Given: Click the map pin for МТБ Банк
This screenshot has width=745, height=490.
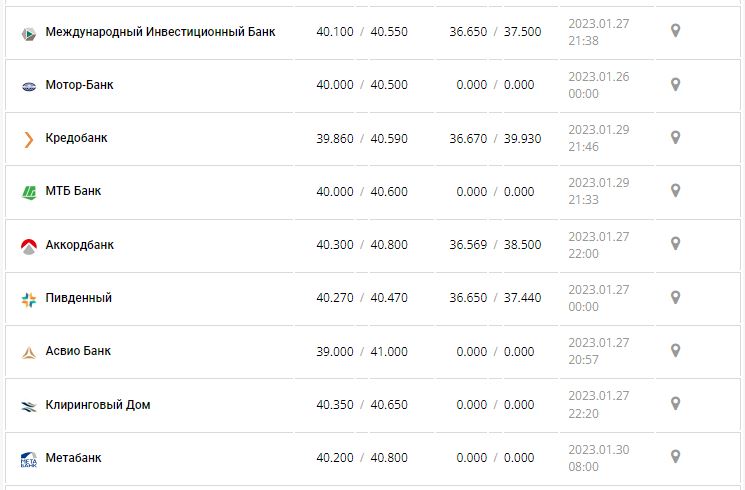Looking at the screenshot, I should (x=675, y=191).
